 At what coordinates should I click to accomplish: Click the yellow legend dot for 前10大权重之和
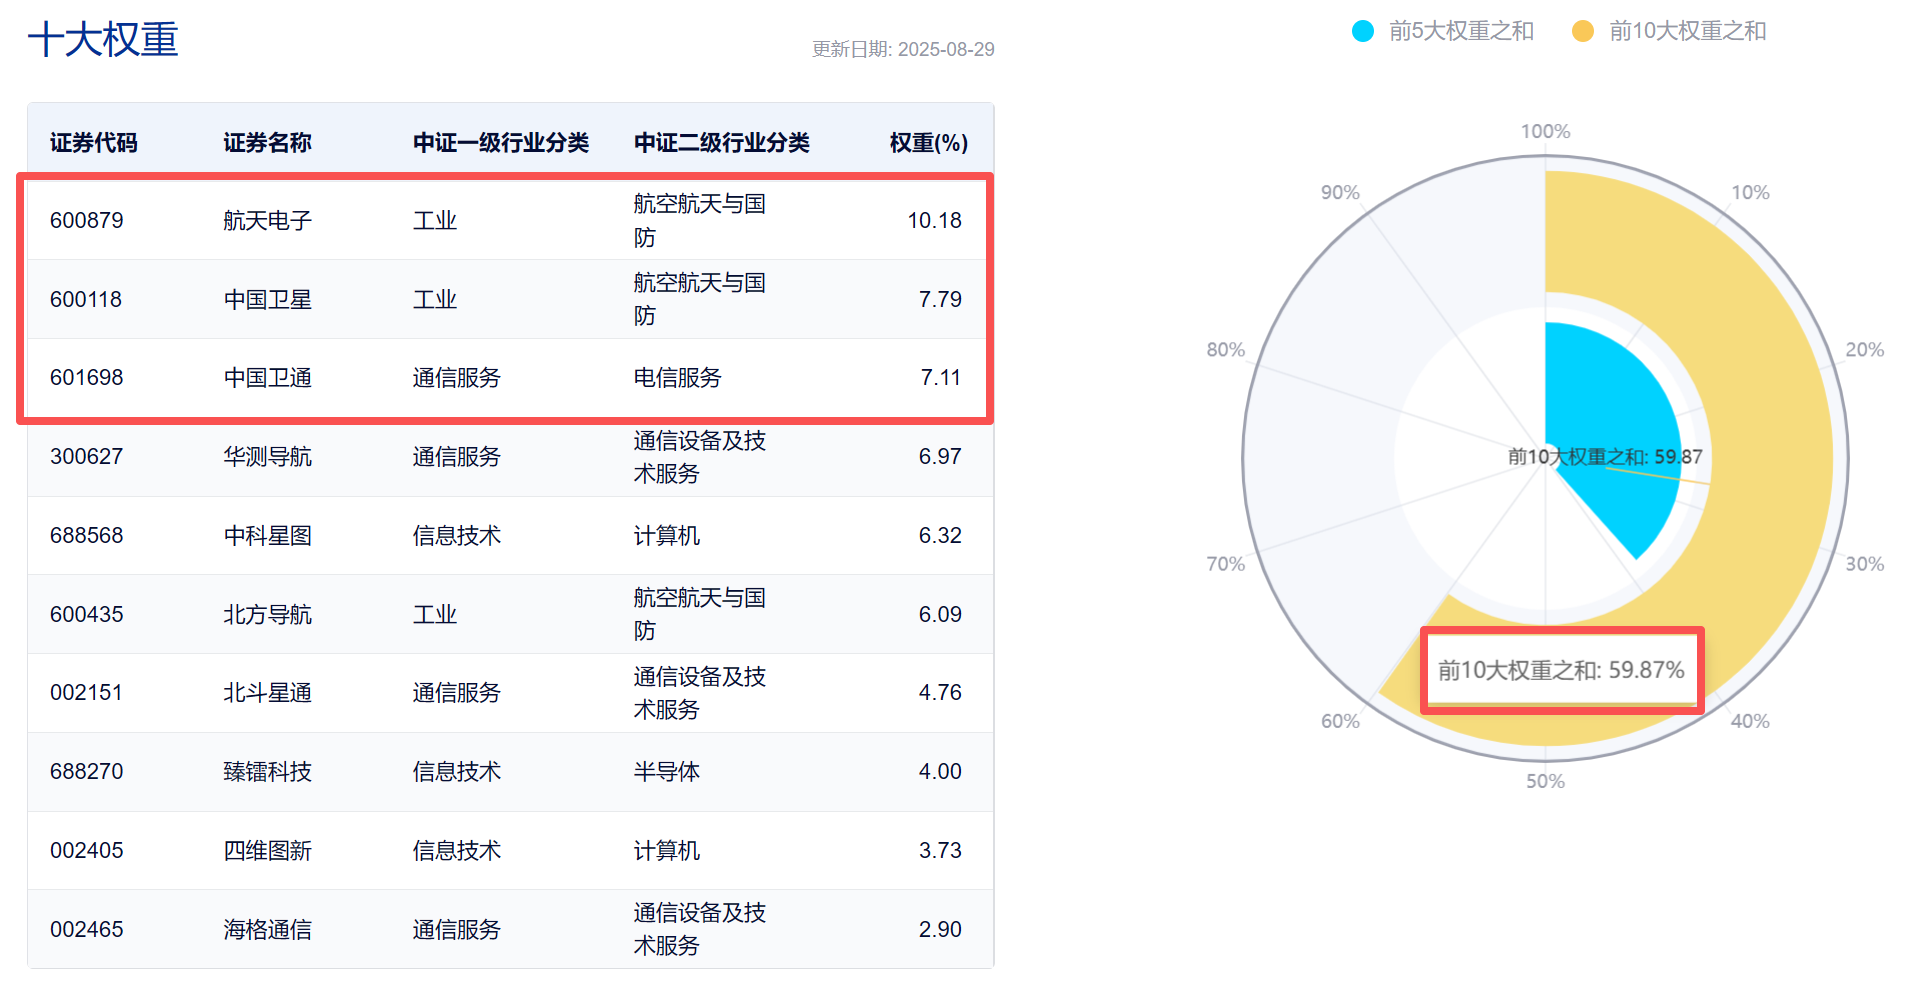tap(1583, 31)
